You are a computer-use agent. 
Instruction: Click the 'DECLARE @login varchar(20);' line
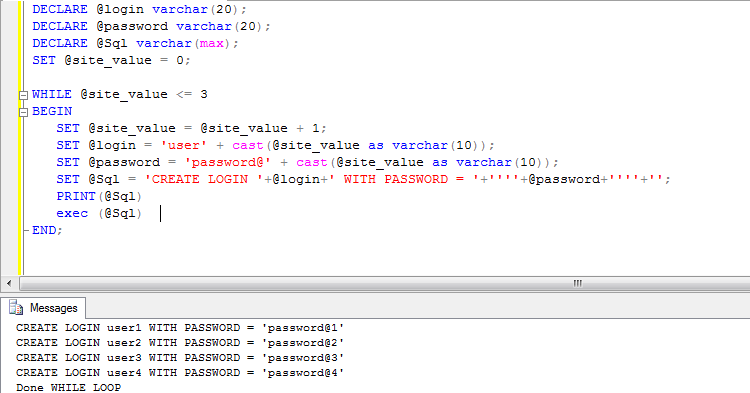click(139, 9)
